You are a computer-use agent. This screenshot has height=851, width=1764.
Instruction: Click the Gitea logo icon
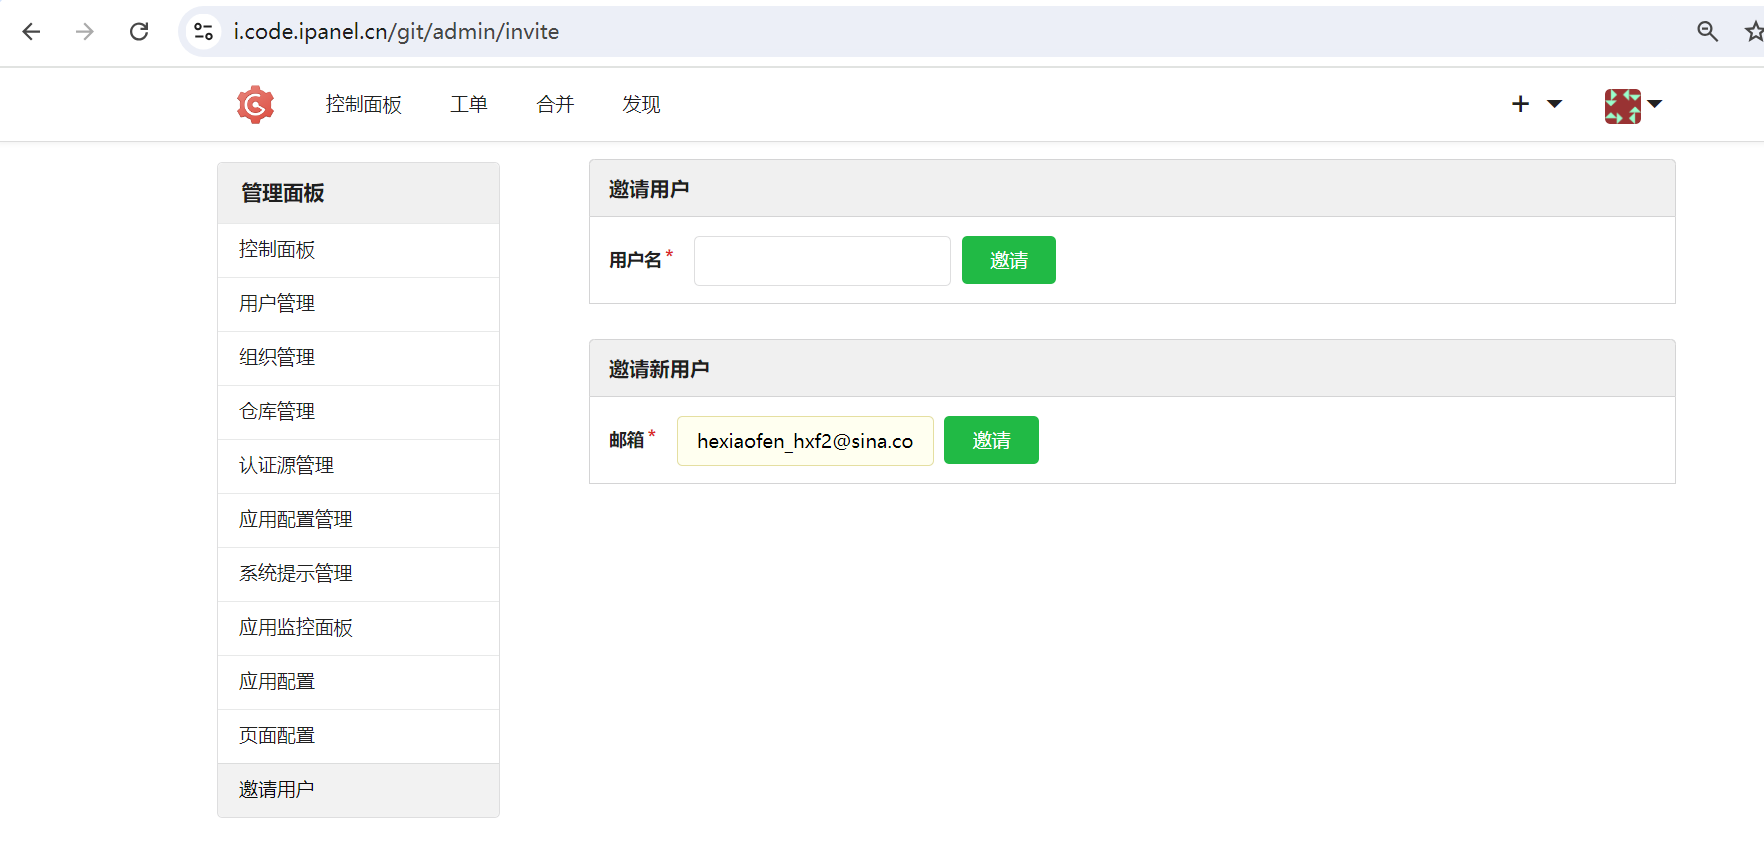tap(255, 104)
